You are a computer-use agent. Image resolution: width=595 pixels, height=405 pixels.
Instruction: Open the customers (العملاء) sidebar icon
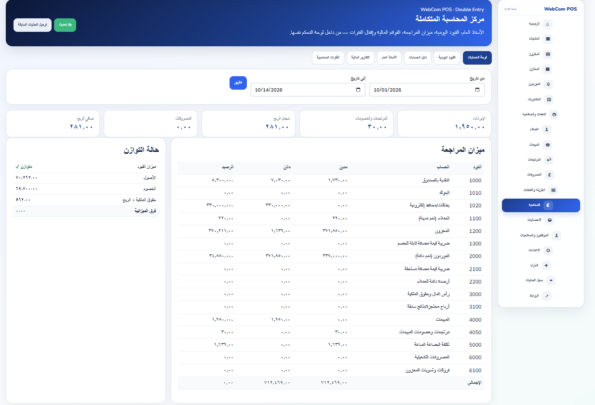tap(547, 129)
